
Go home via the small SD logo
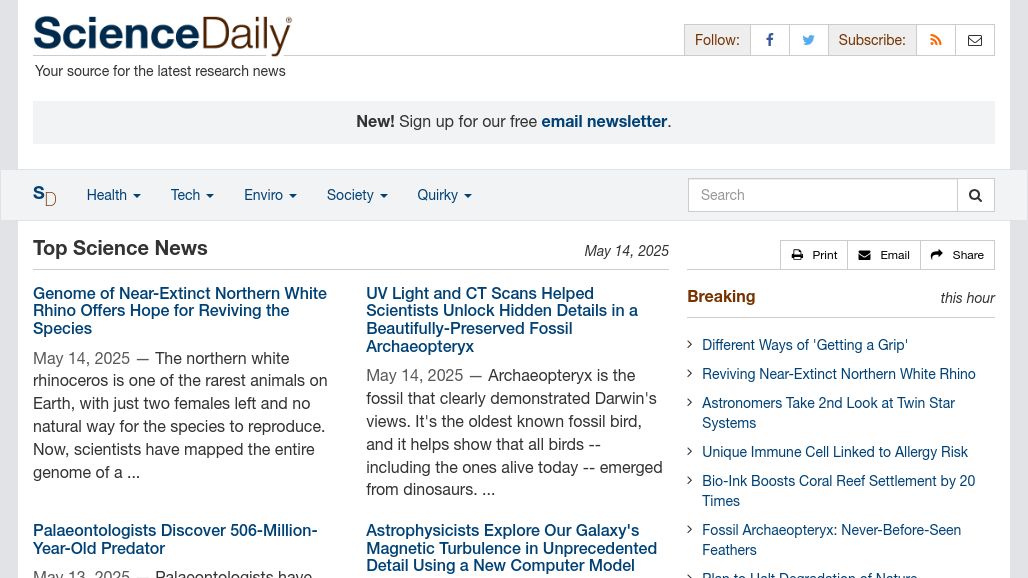pos(45,195)
